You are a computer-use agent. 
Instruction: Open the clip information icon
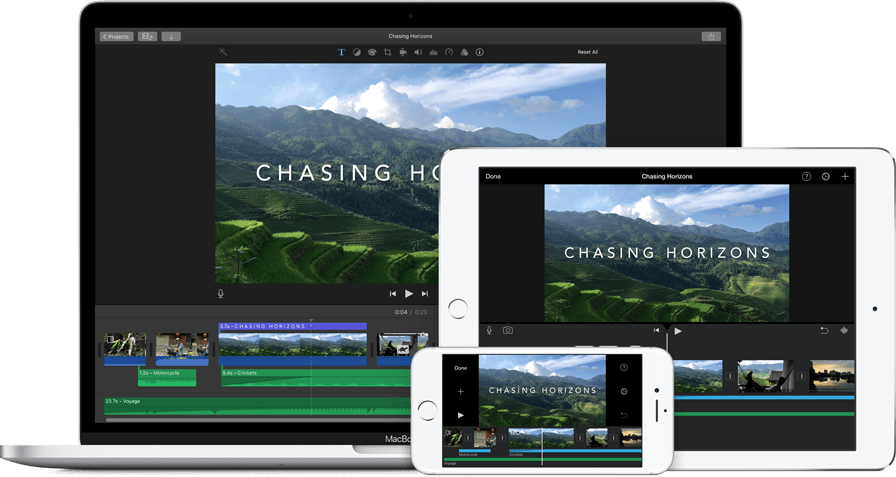click(479, 52)
